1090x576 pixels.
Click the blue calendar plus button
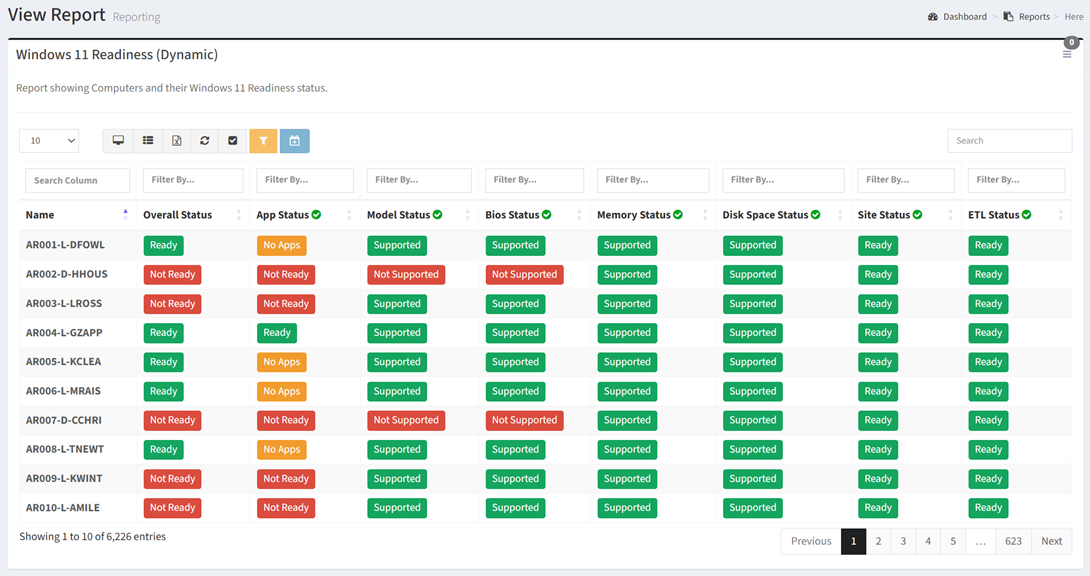pyautogui.click(x=294, y=141)
